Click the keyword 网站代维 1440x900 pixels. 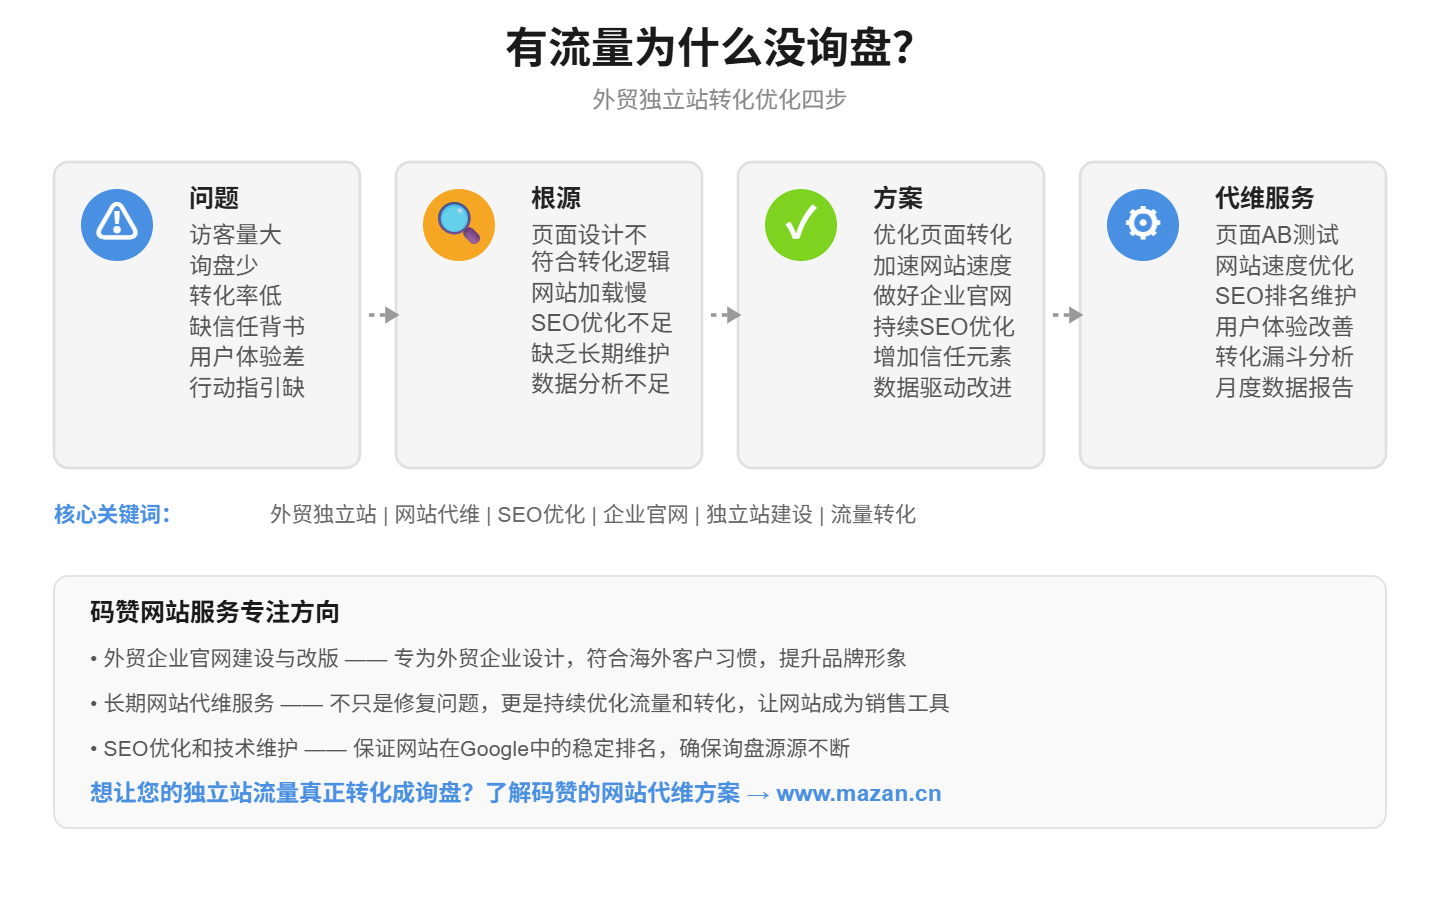point(437,514)
